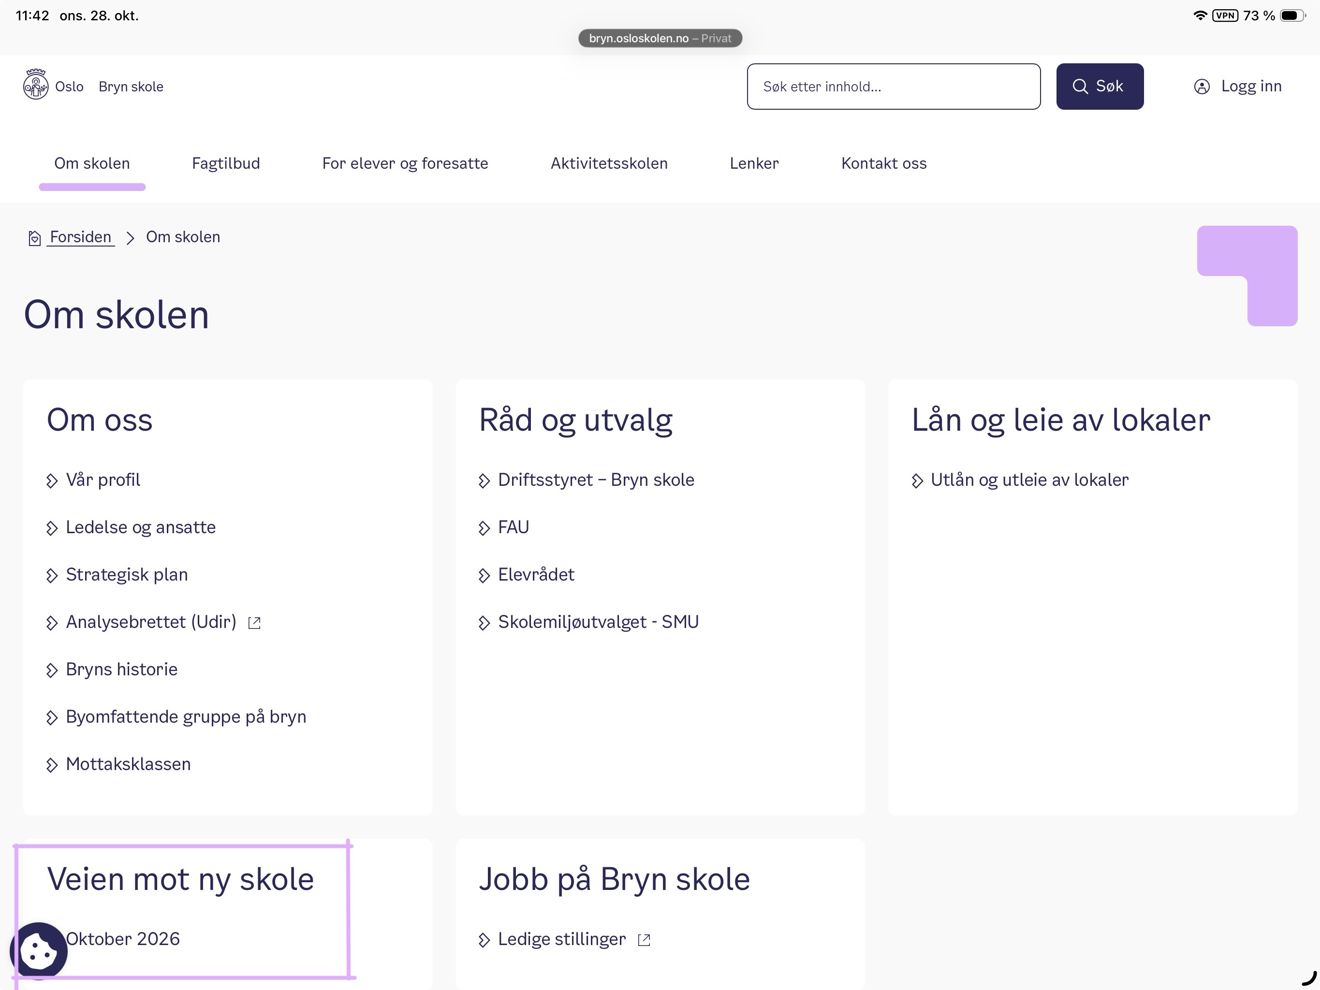Open the Vår profil link
The image size is (1320, 990).
[103, 480]
